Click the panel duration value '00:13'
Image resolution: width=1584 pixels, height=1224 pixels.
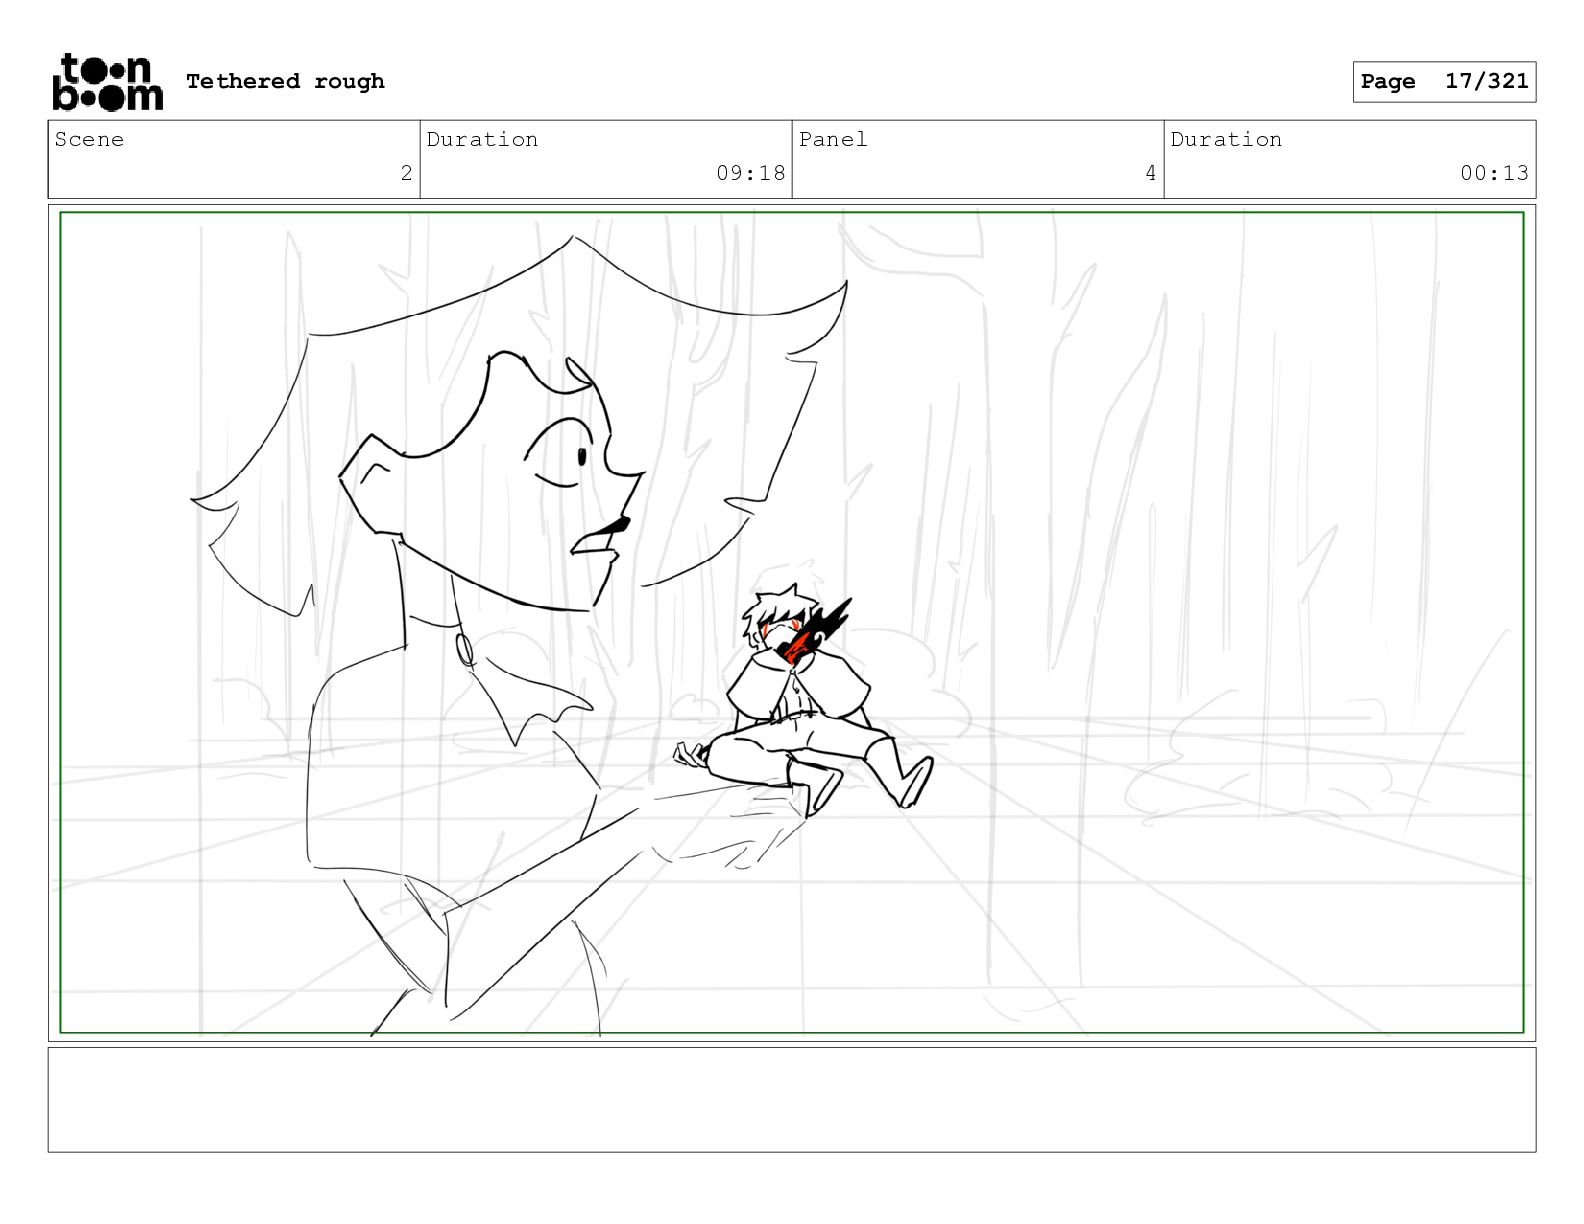click(x=1494, y=173)
